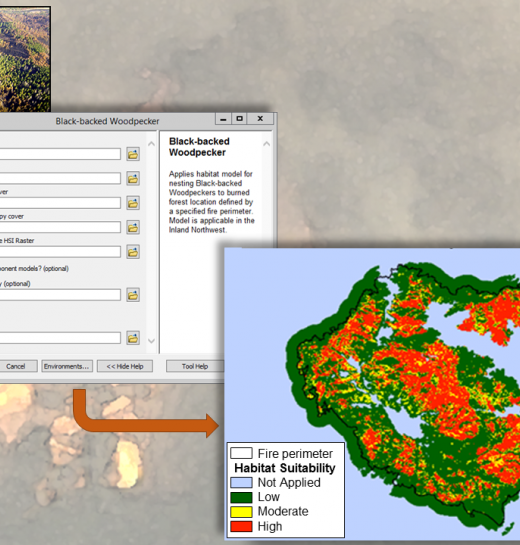
Task: Click 'onent models? (optional)' parameter label
Action: pyautogui.click(x=34, y=269)
